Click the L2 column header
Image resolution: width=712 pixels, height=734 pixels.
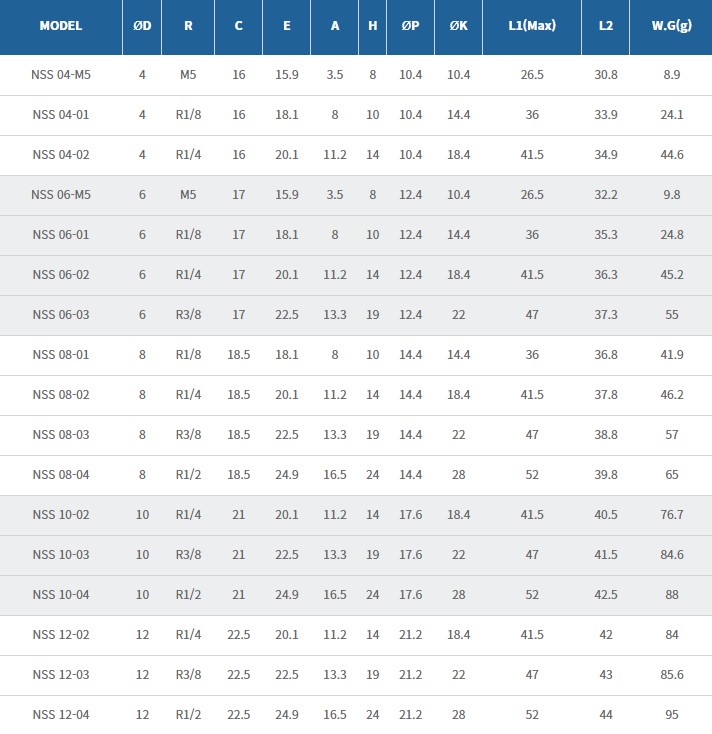point(606,26)
